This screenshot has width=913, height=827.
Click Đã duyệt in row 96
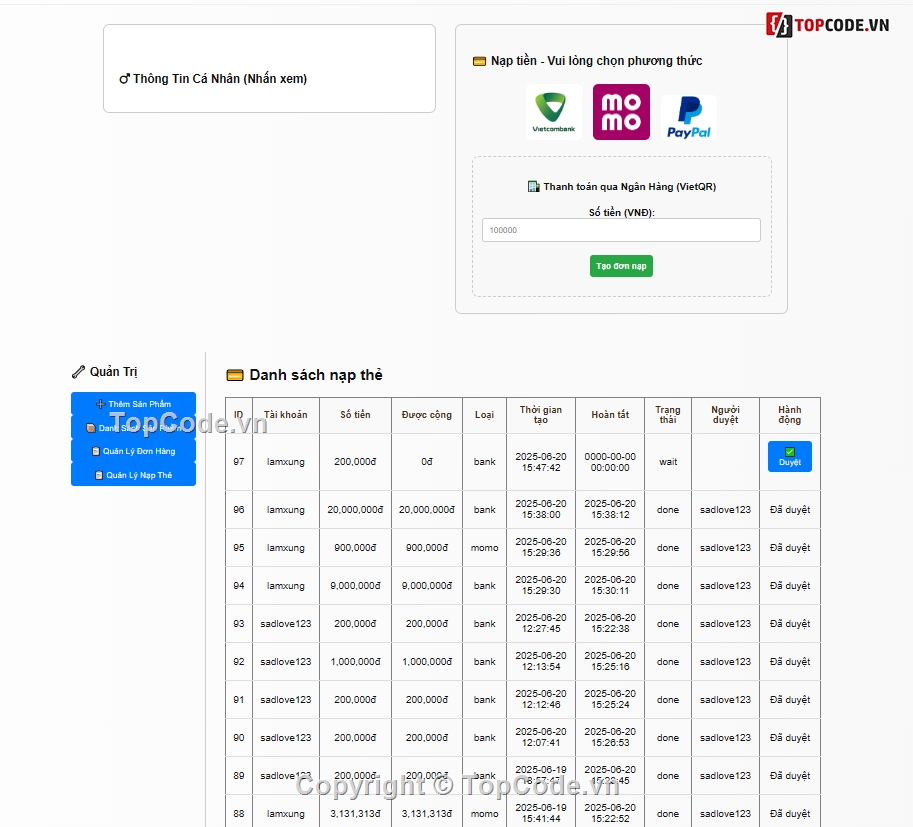pyautogui.click(x=790, y=510)
